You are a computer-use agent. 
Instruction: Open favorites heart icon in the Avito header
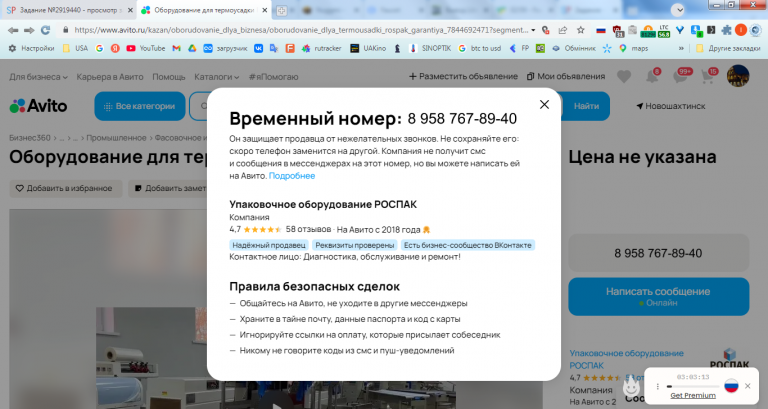(x=624, y=76)
